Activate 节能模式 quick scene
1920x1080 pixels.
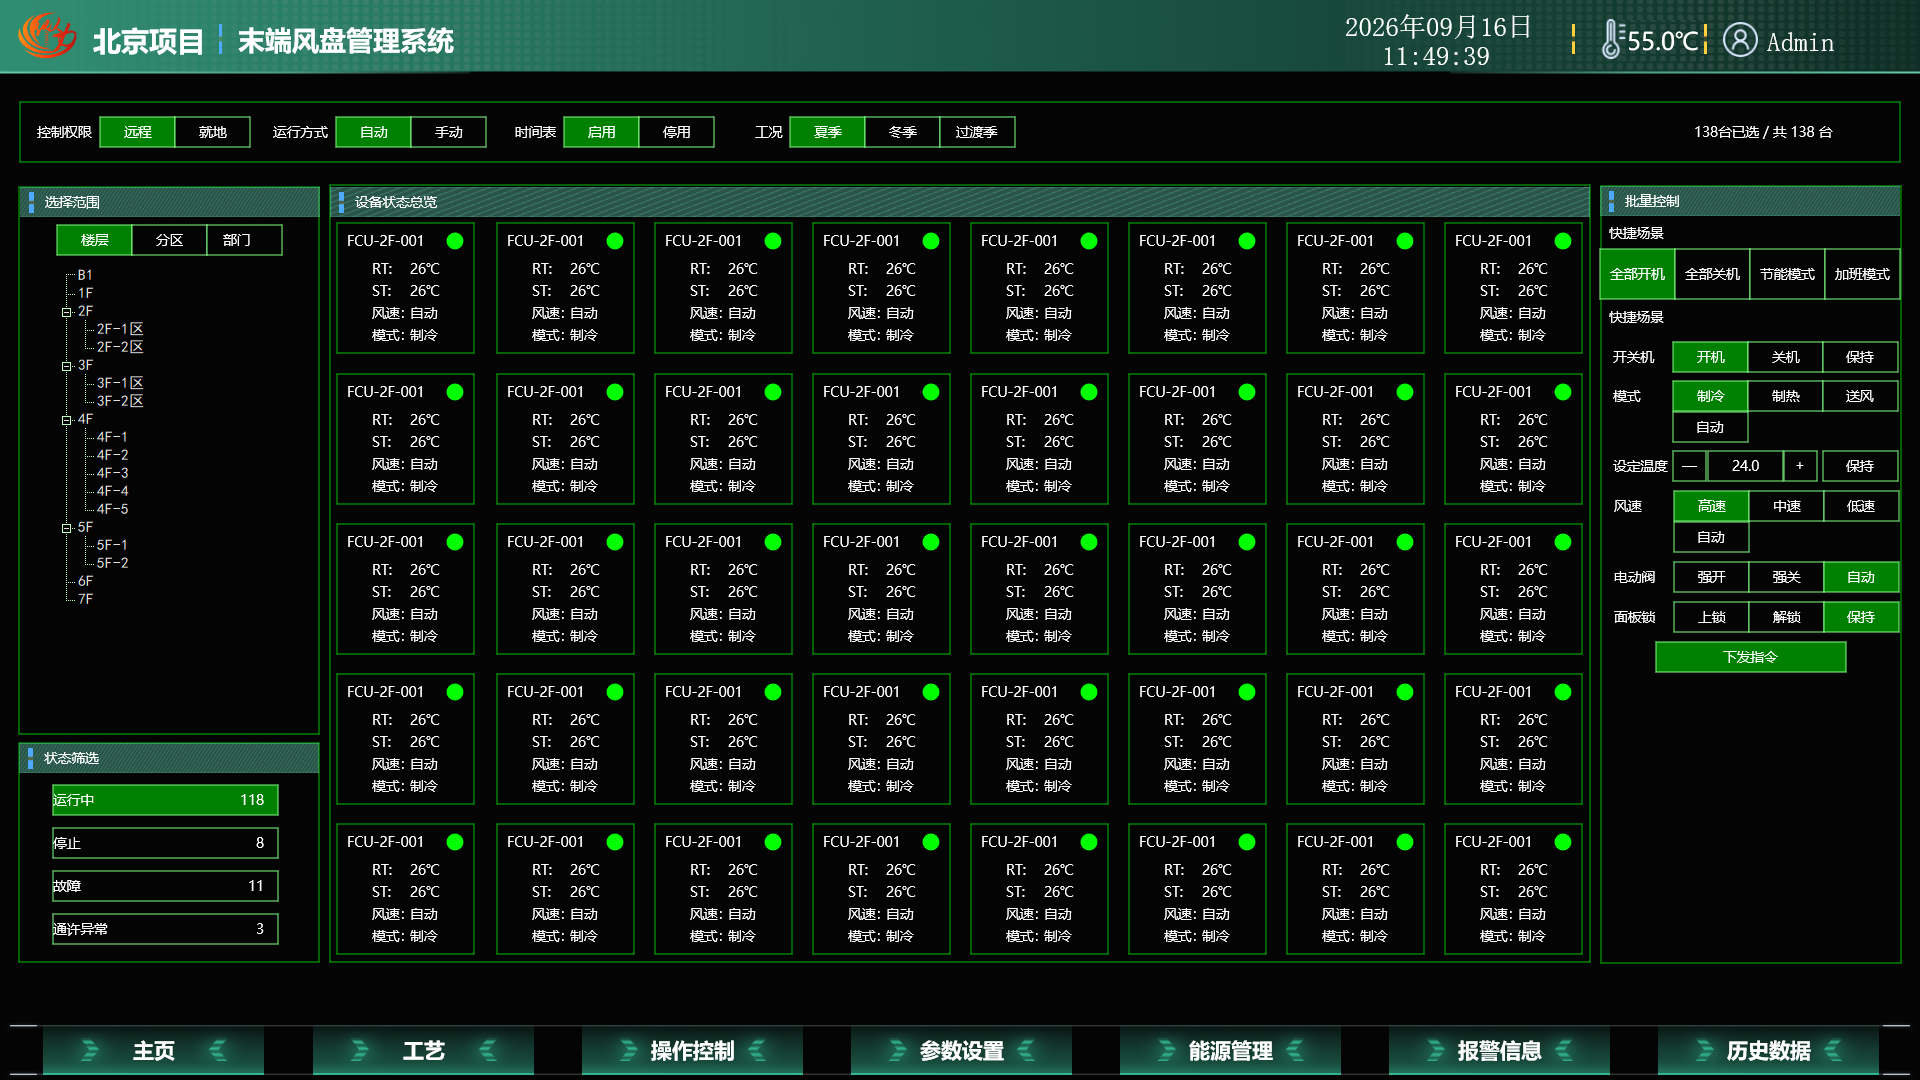pyautogui.click(x=1787, y=274)
